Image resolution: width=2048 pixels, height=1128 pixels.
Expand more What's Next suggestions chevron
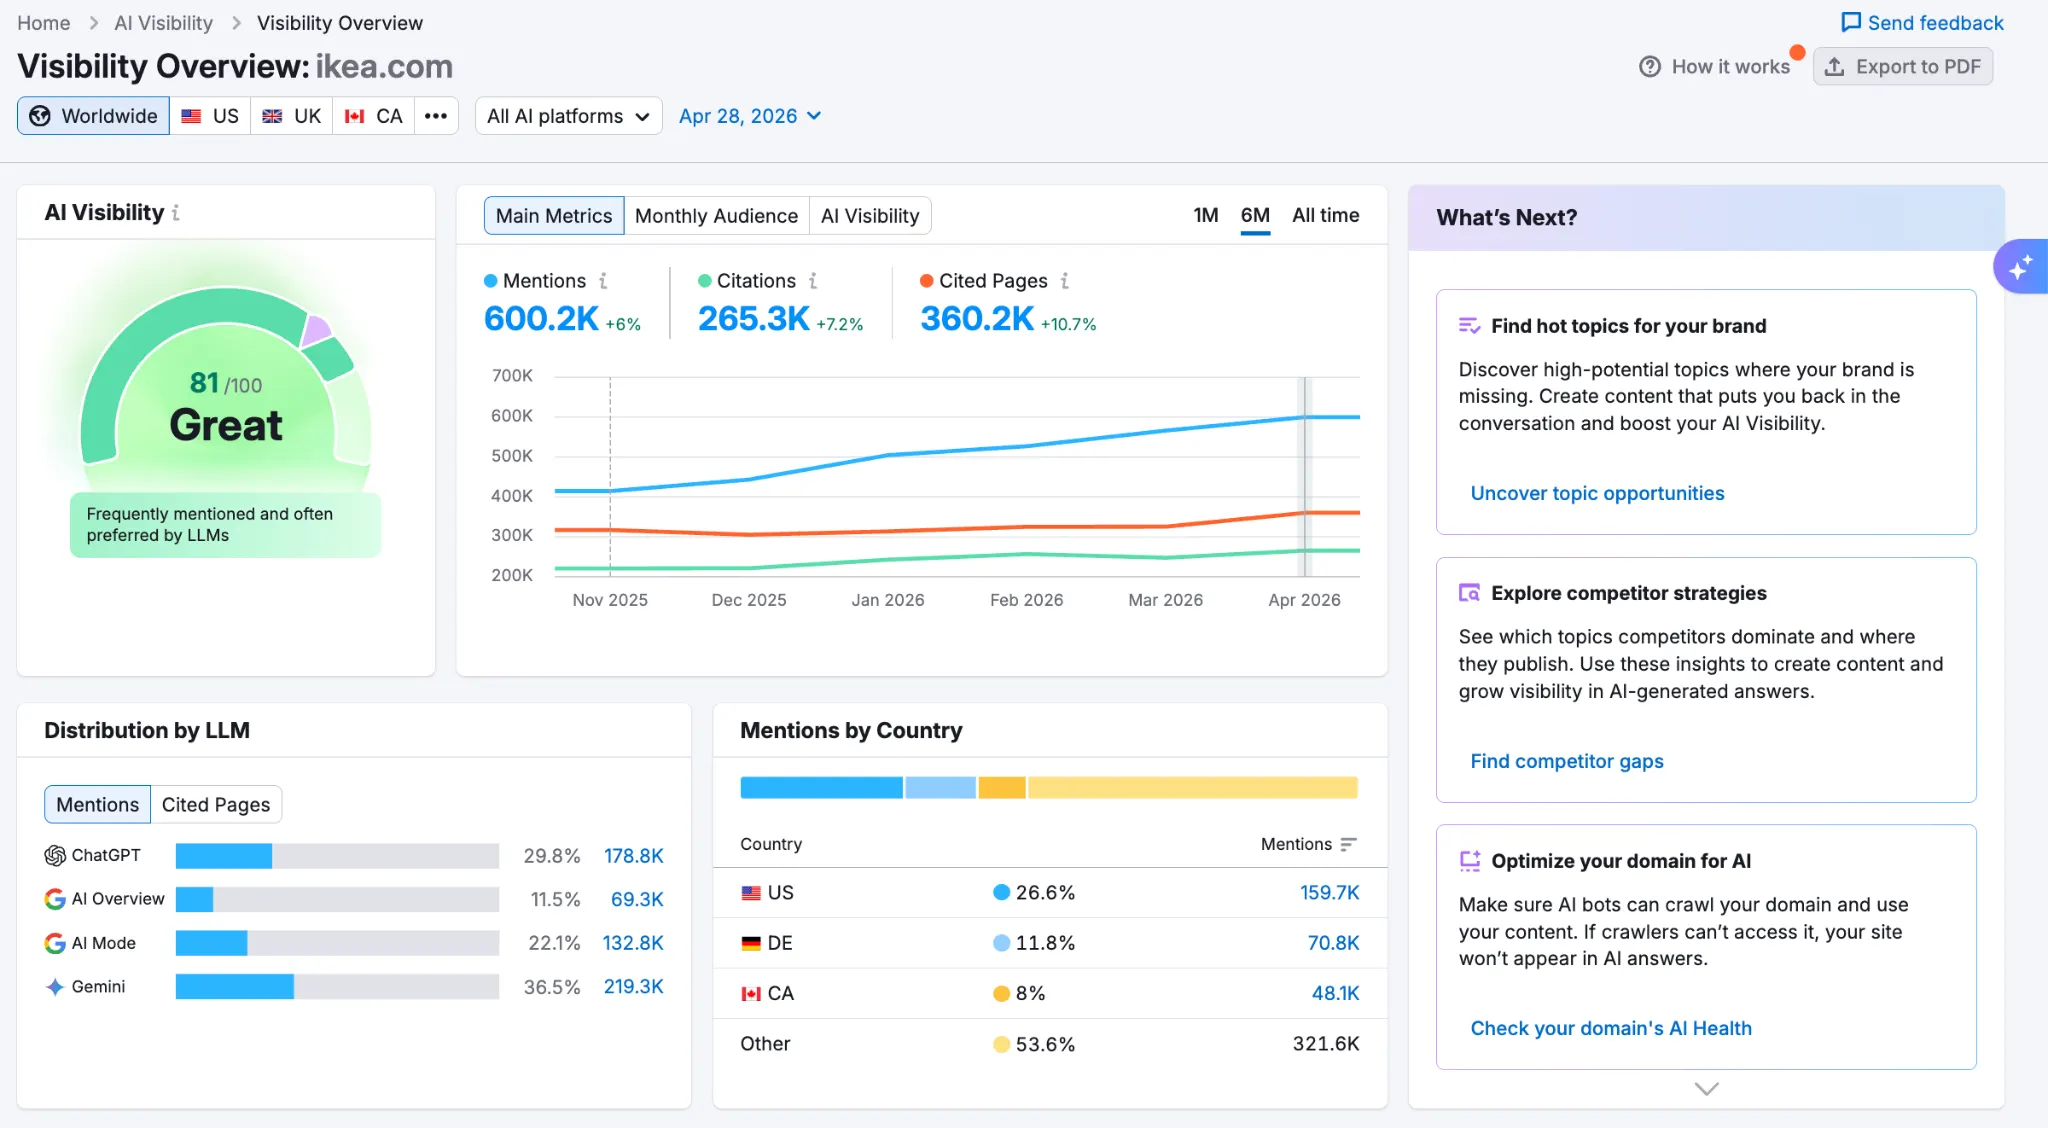pos(1707,1088)
